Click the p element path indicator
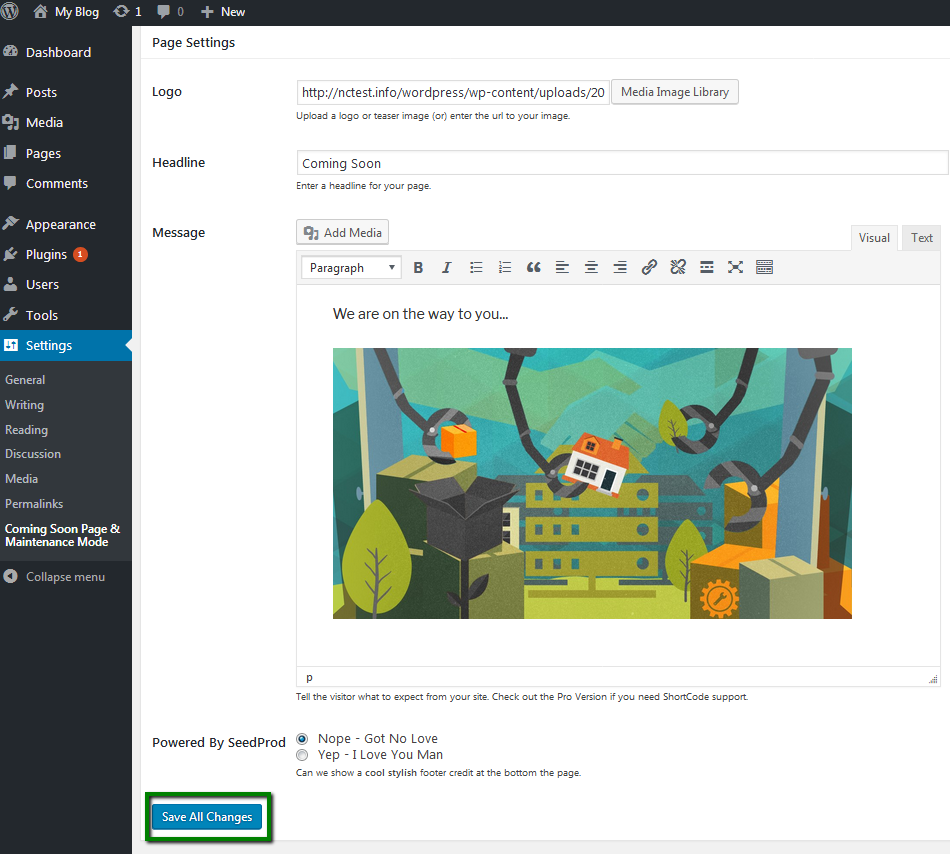 point(309,678)
